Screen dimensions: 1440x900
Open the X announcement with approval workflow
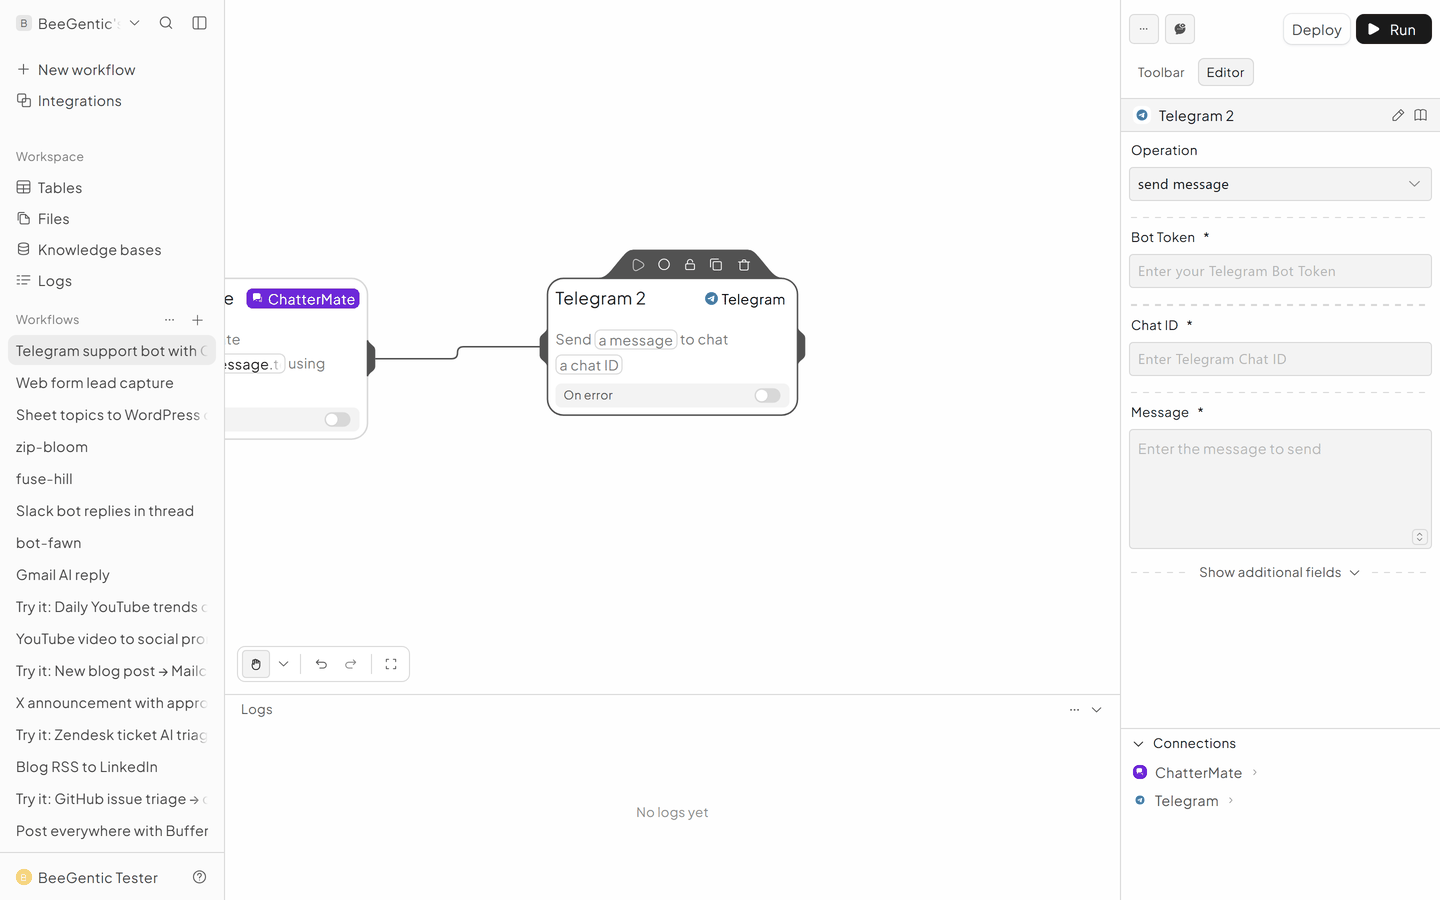tap(112, 703)
